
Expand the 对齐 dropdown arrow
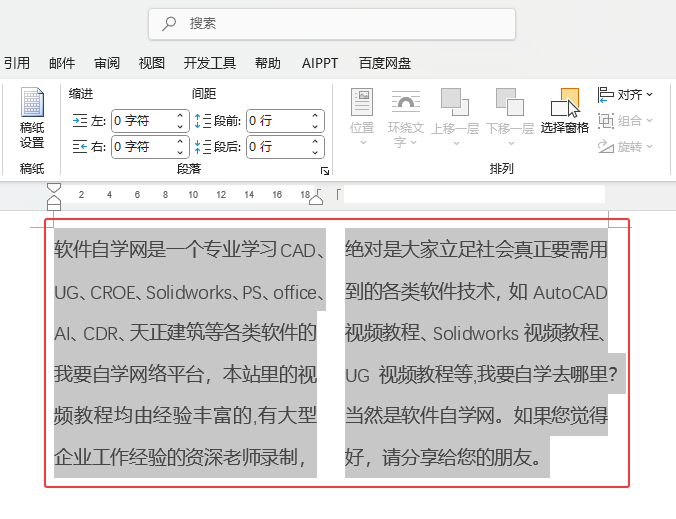click(649, 94)
